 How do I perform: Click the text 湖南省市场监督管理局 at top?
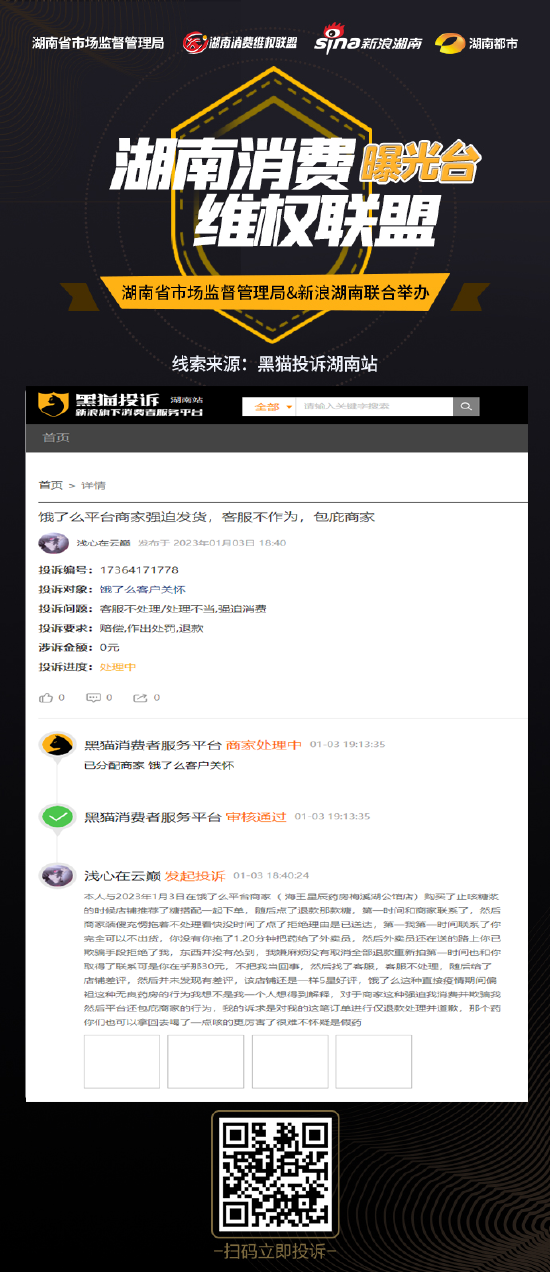[x=98, y=43]
